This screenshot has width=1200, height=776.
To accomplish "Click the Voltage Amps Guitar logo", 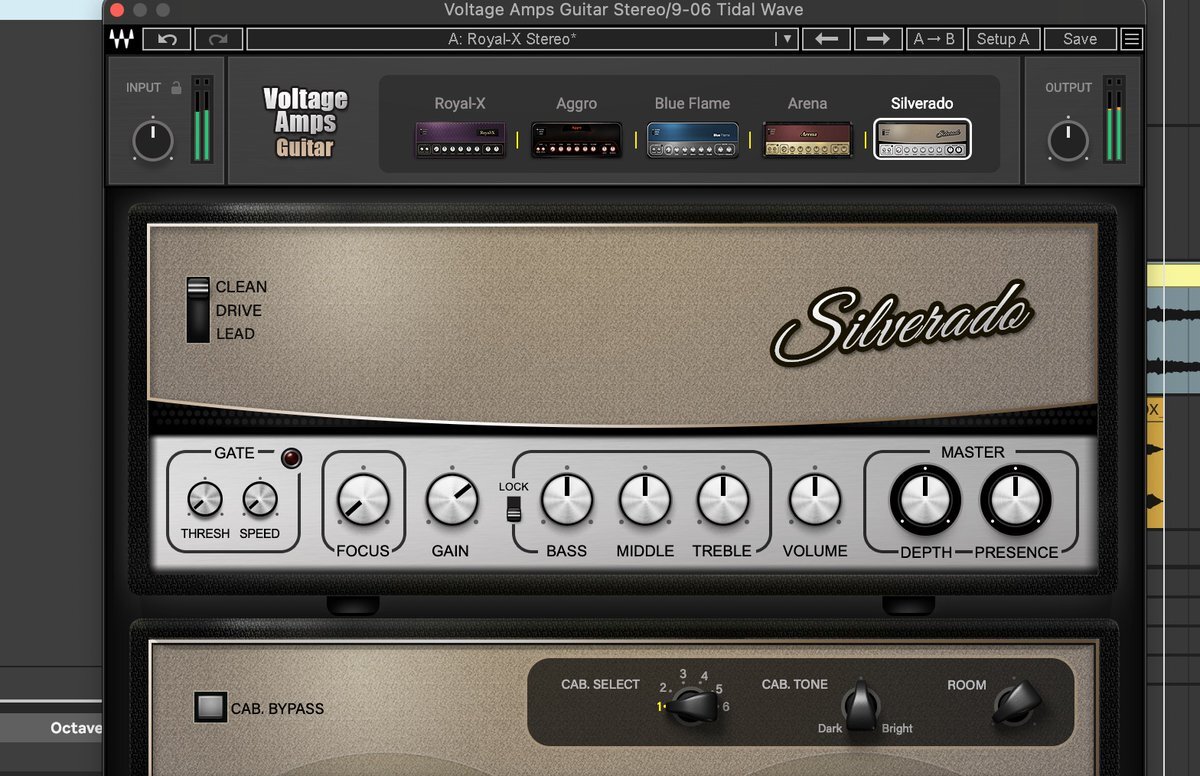I will (x=305, y=122).
